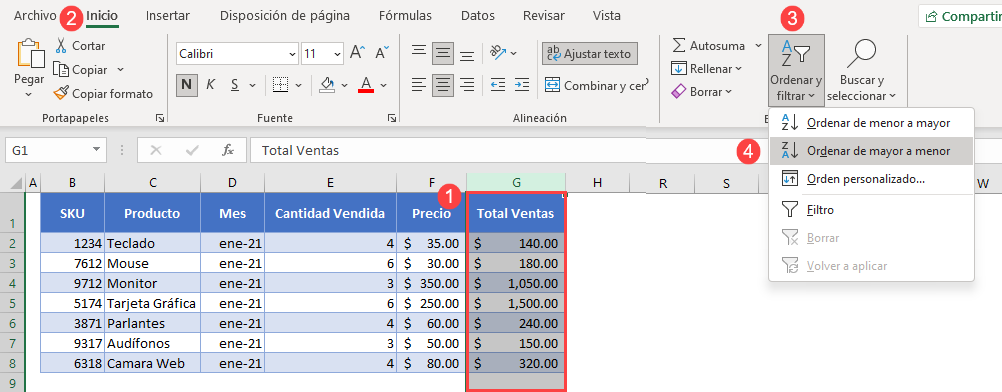This screenshot has width=1002, height=392.
Task: Toggle Ajustar texto wrap
Action: tap(590, 54)
